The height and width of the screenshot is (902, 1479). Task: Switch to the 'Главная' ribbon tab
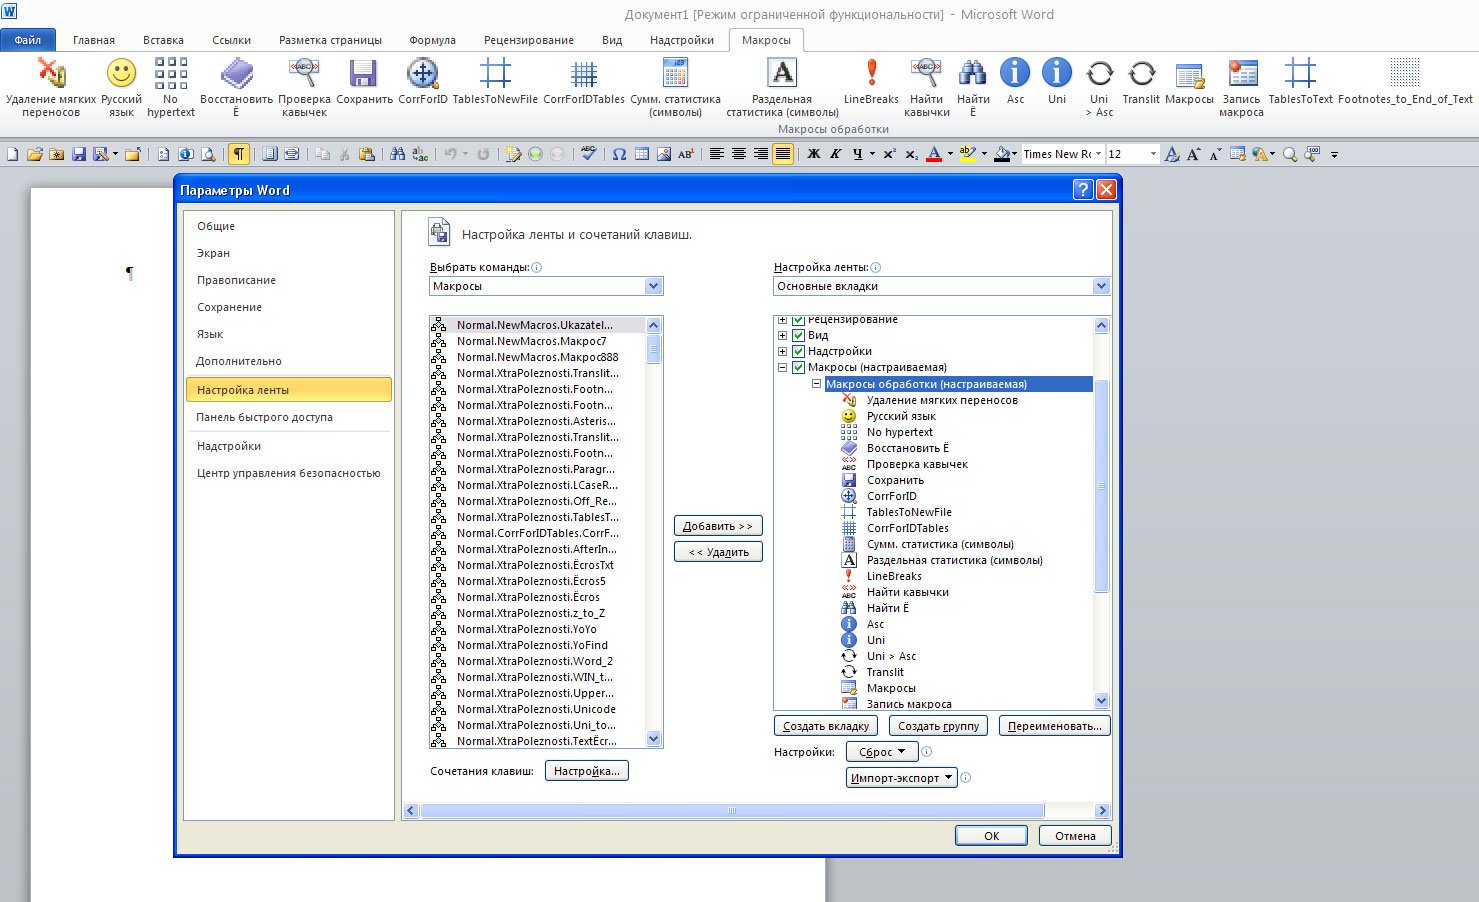pyautogui.click(x=94, y=40)
